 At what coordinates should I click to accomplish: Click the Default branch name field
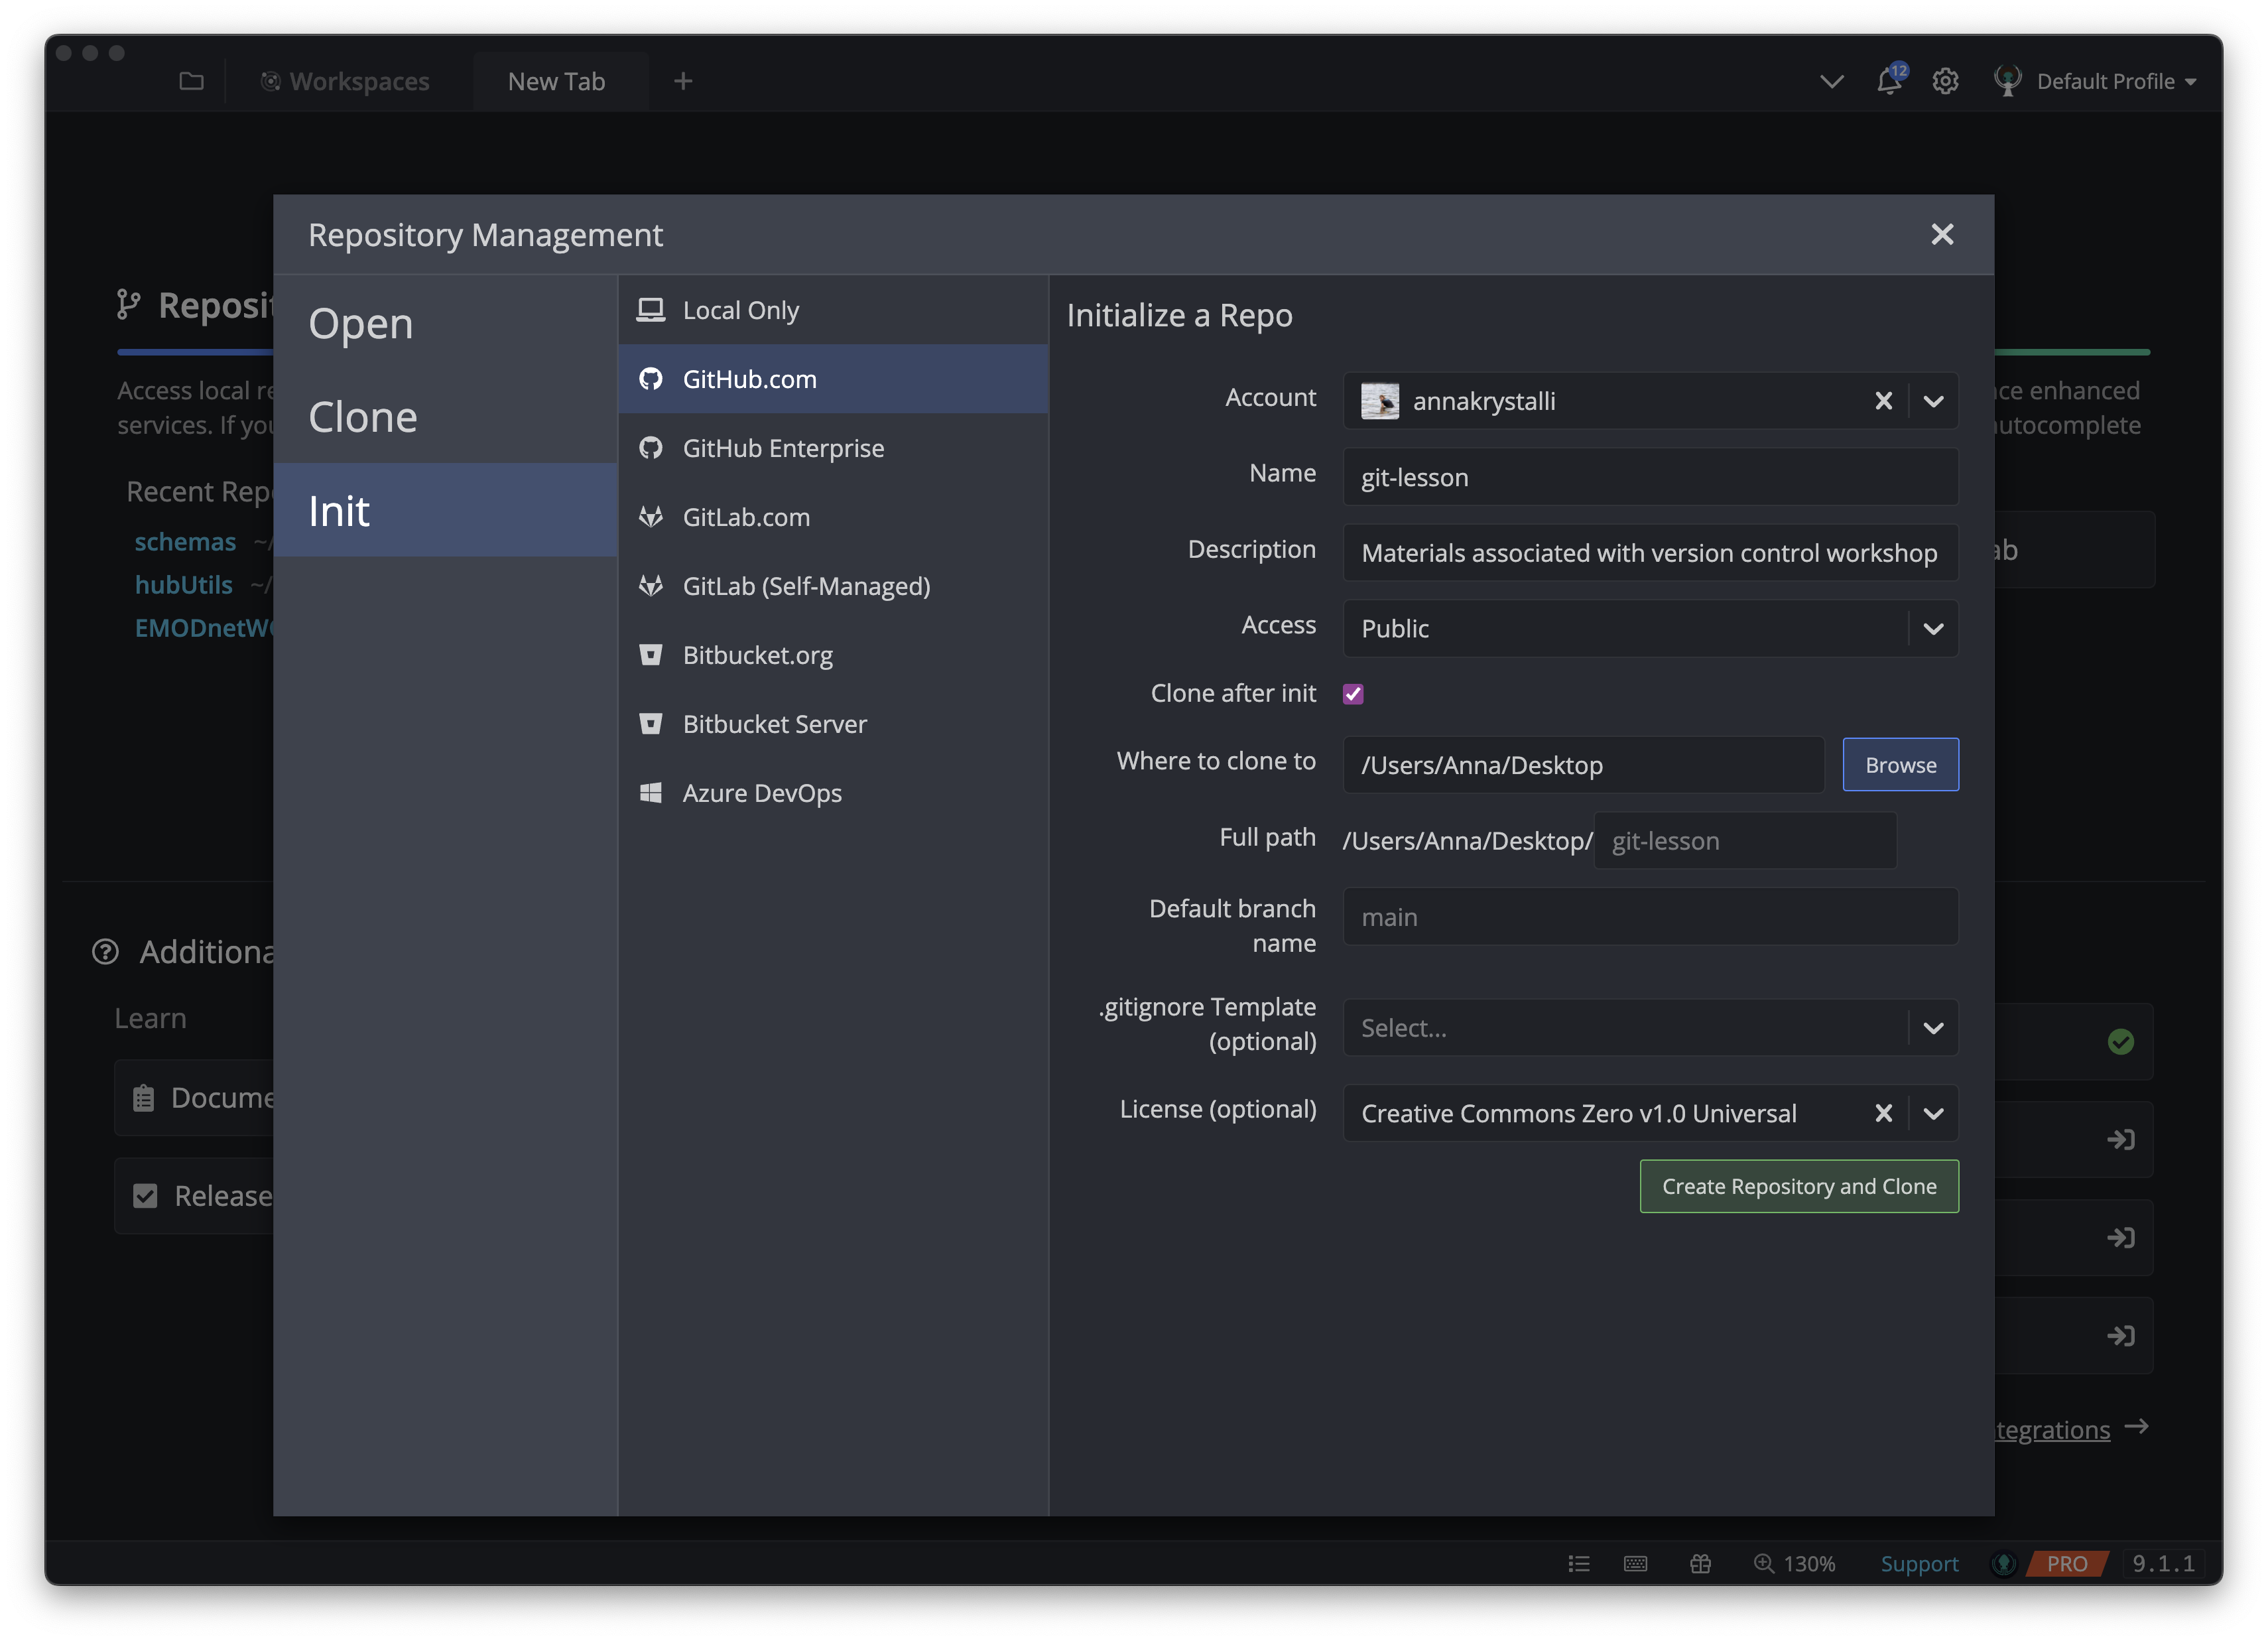tap(1650, 916)
